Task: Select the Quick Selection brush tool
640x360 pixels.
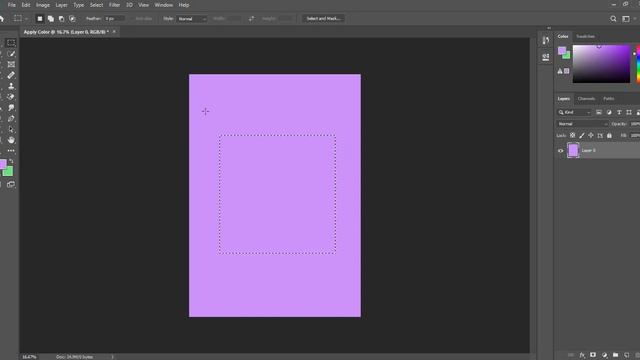Action: point(11,53)
